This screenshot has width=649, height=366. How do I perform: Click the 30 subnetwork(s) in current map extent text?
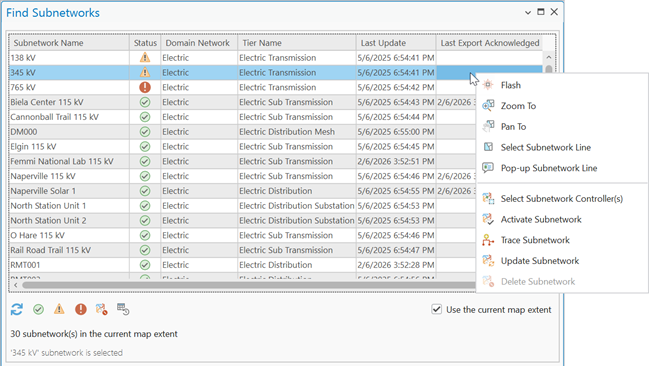click(x=94, y=334)
